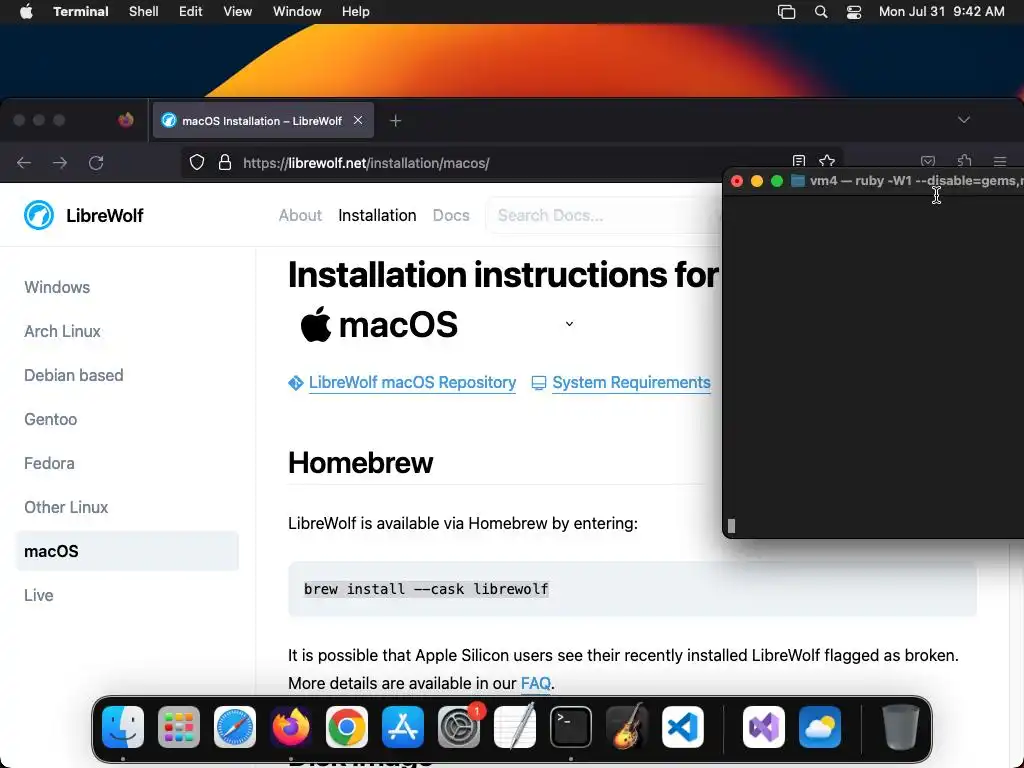The height and width of the screenshot is (768, 1024).
Task: Select Live in the sidebar
Action: point(39,596)
